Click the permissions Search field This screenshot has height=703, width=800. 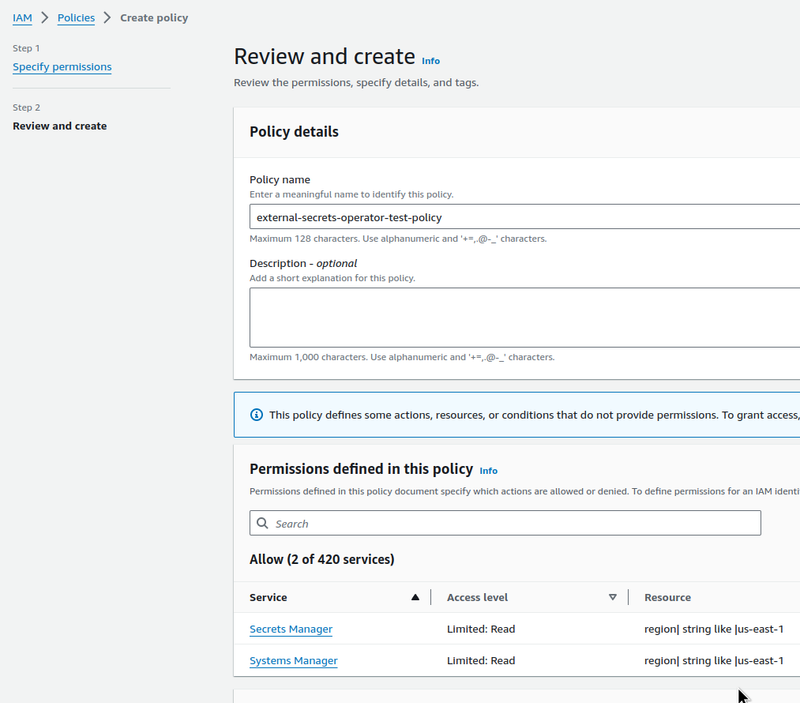pyautogui.click(x=505, y=523)
